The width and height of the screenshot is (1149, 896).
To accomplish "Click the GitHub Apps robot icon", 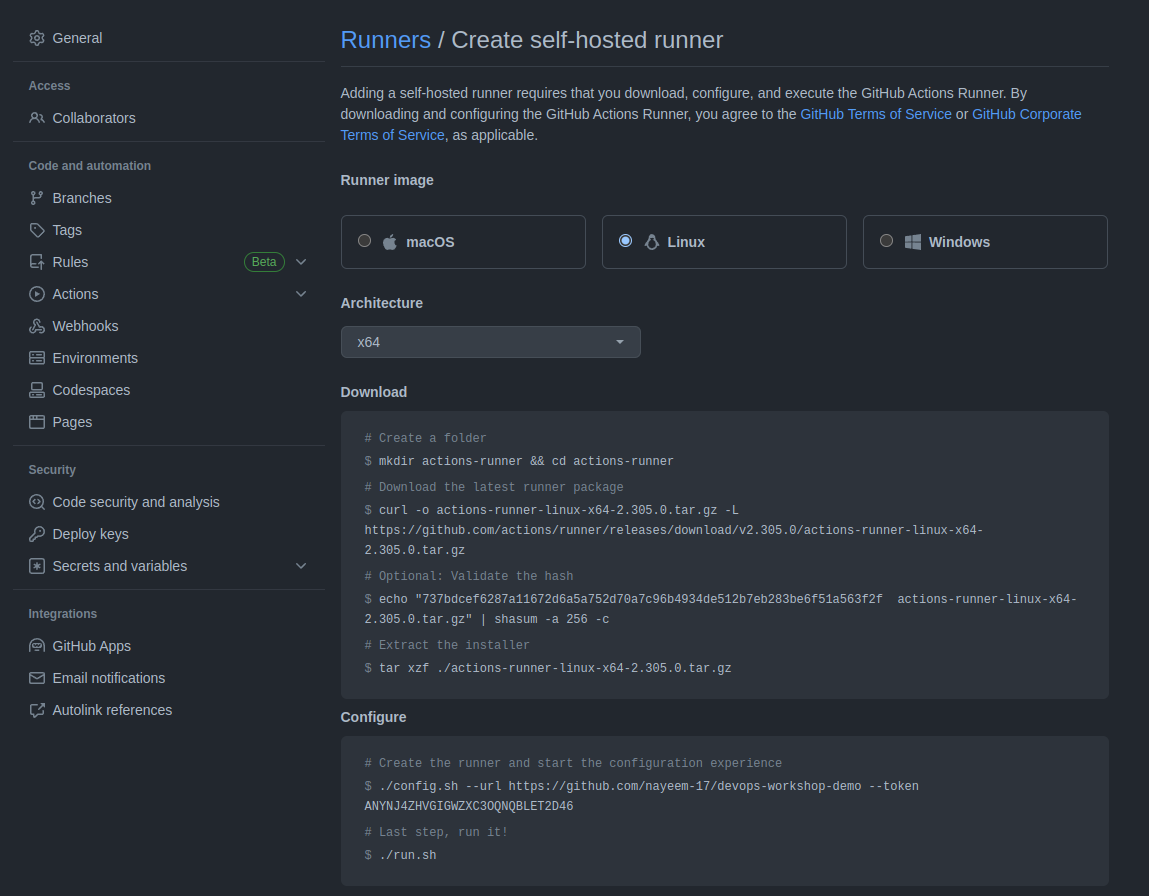I will 37,646.
